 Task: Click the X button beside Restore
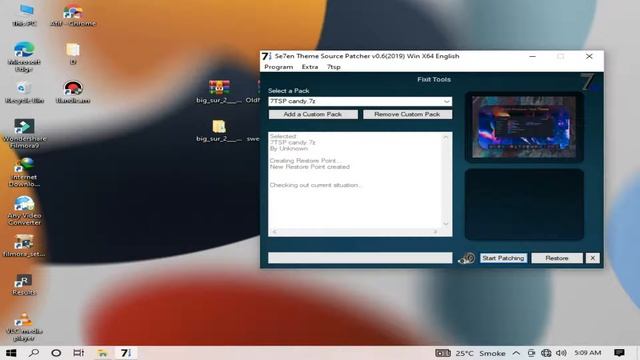point(593,258)
